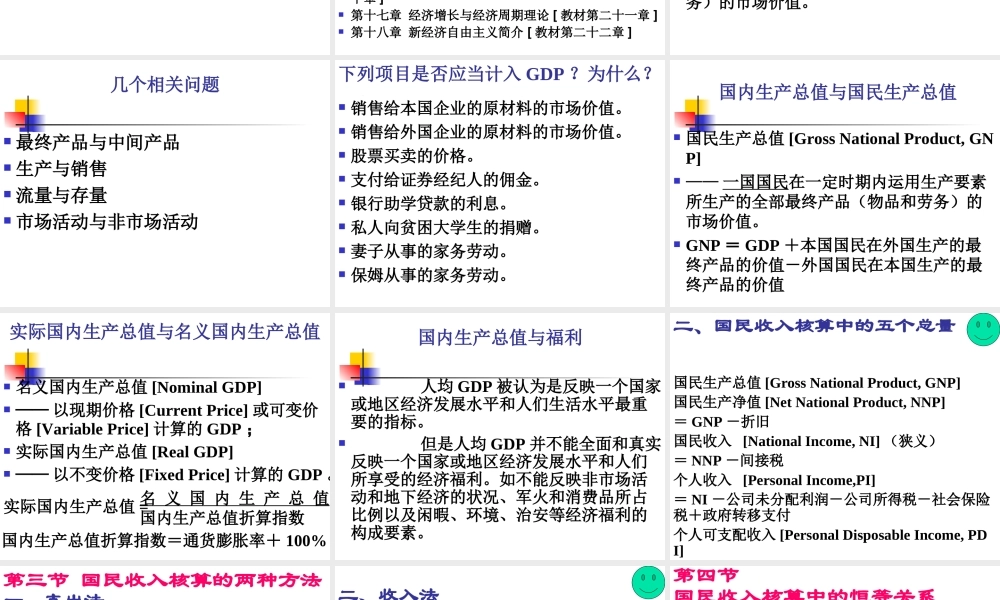1000x600 pixels.
Task: Click the bullet square before 妻子从事的家务劳动
Action: click(x=343, y=251)
